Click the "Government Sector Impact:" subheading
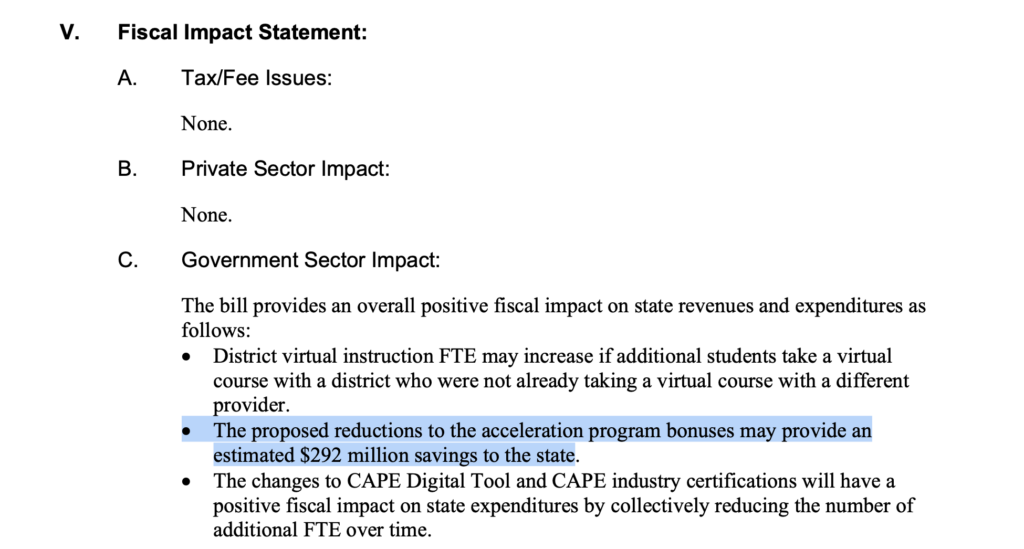Screen dimensions: 1024x549 click(x=310, y=261)
